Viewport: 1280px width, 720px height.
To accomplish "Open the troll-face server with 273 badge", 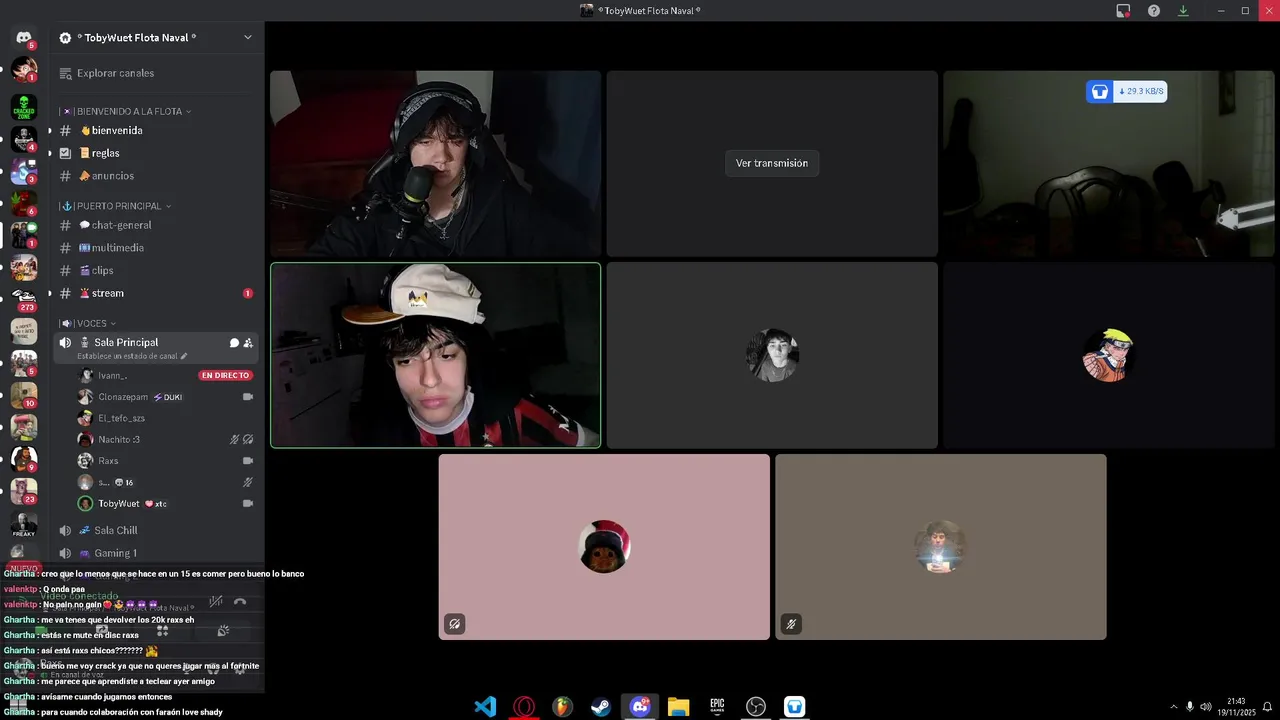I will [24, 298].
